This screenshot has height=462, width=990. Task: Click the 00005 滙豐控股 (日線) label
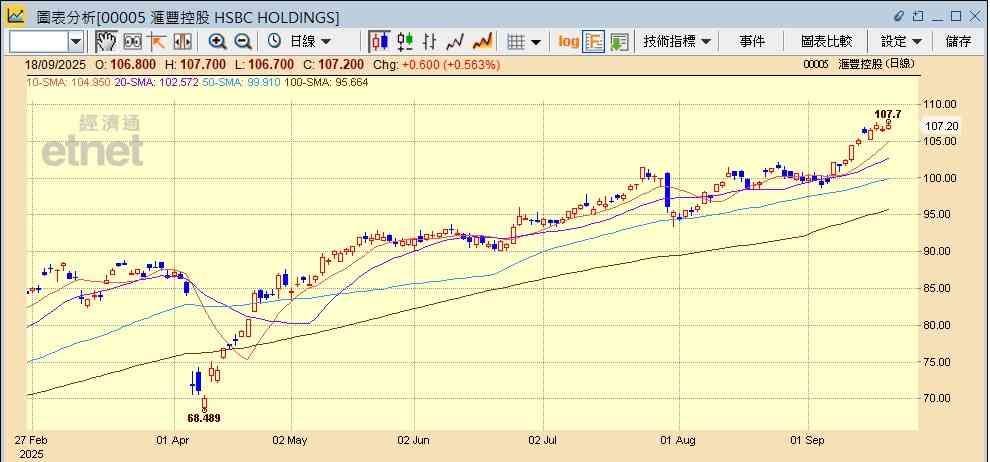(x=859, y=64)
